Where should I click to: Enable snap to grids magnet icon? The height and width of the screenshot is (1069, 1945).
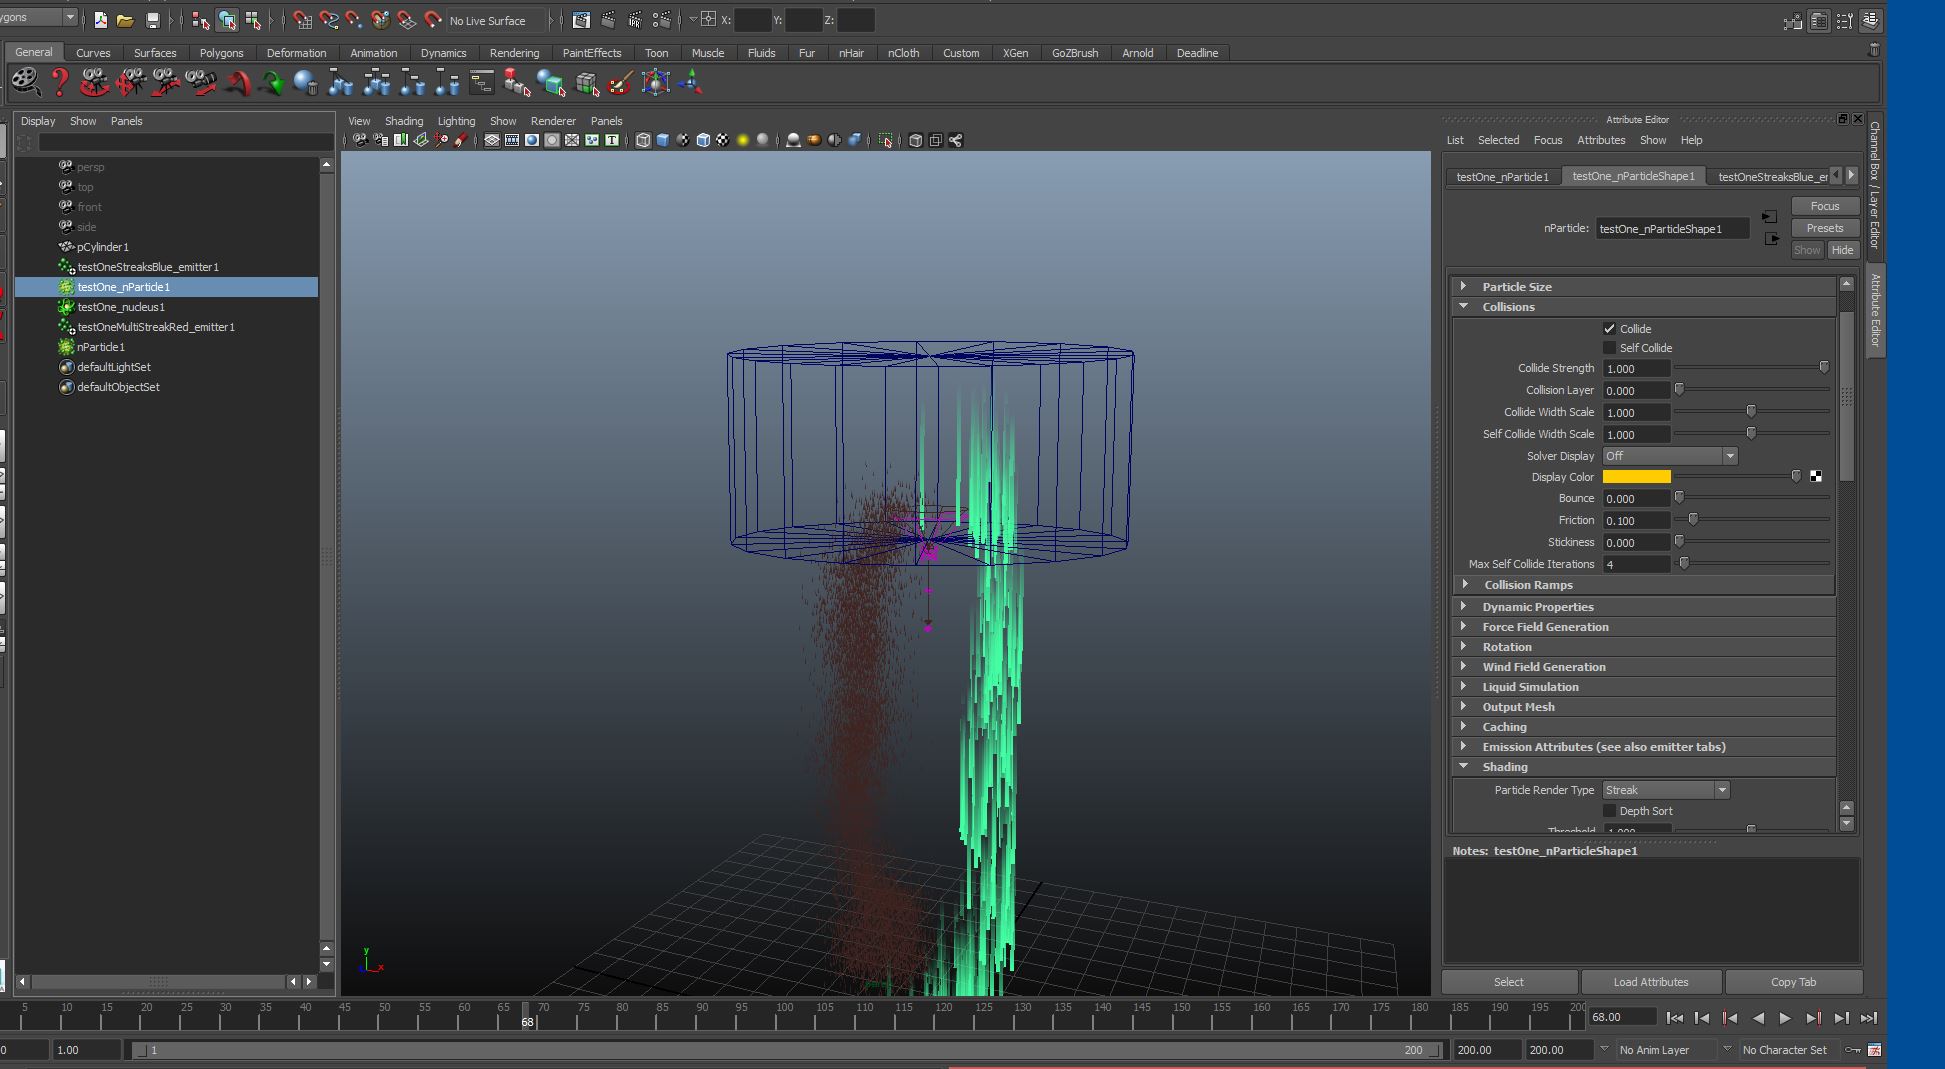tap(302, 20)
